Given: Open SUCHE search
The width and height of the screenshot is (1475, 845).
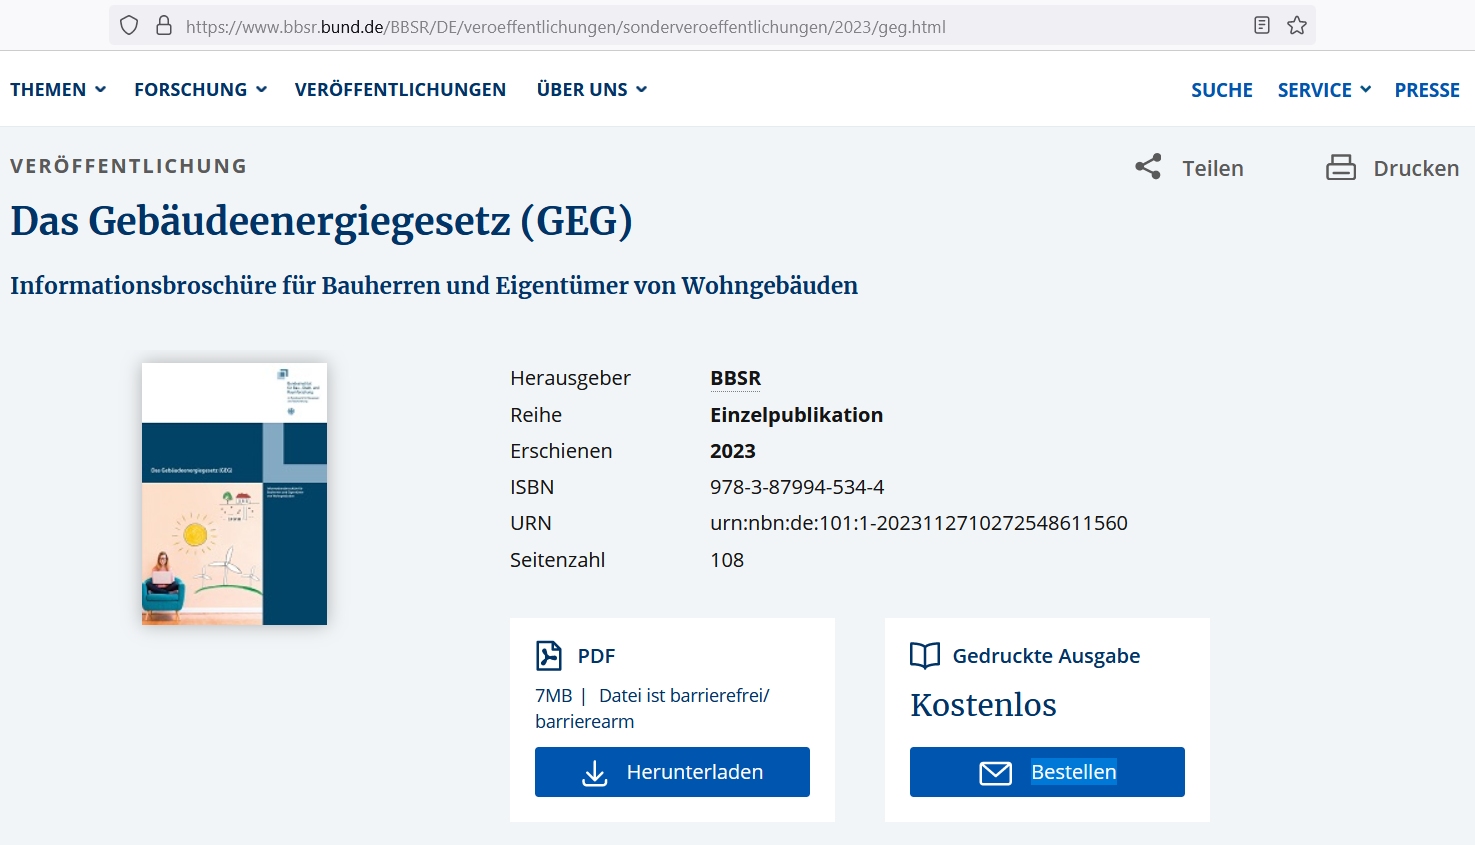Looking at the screenshot, I should (x=1221, y=90).
